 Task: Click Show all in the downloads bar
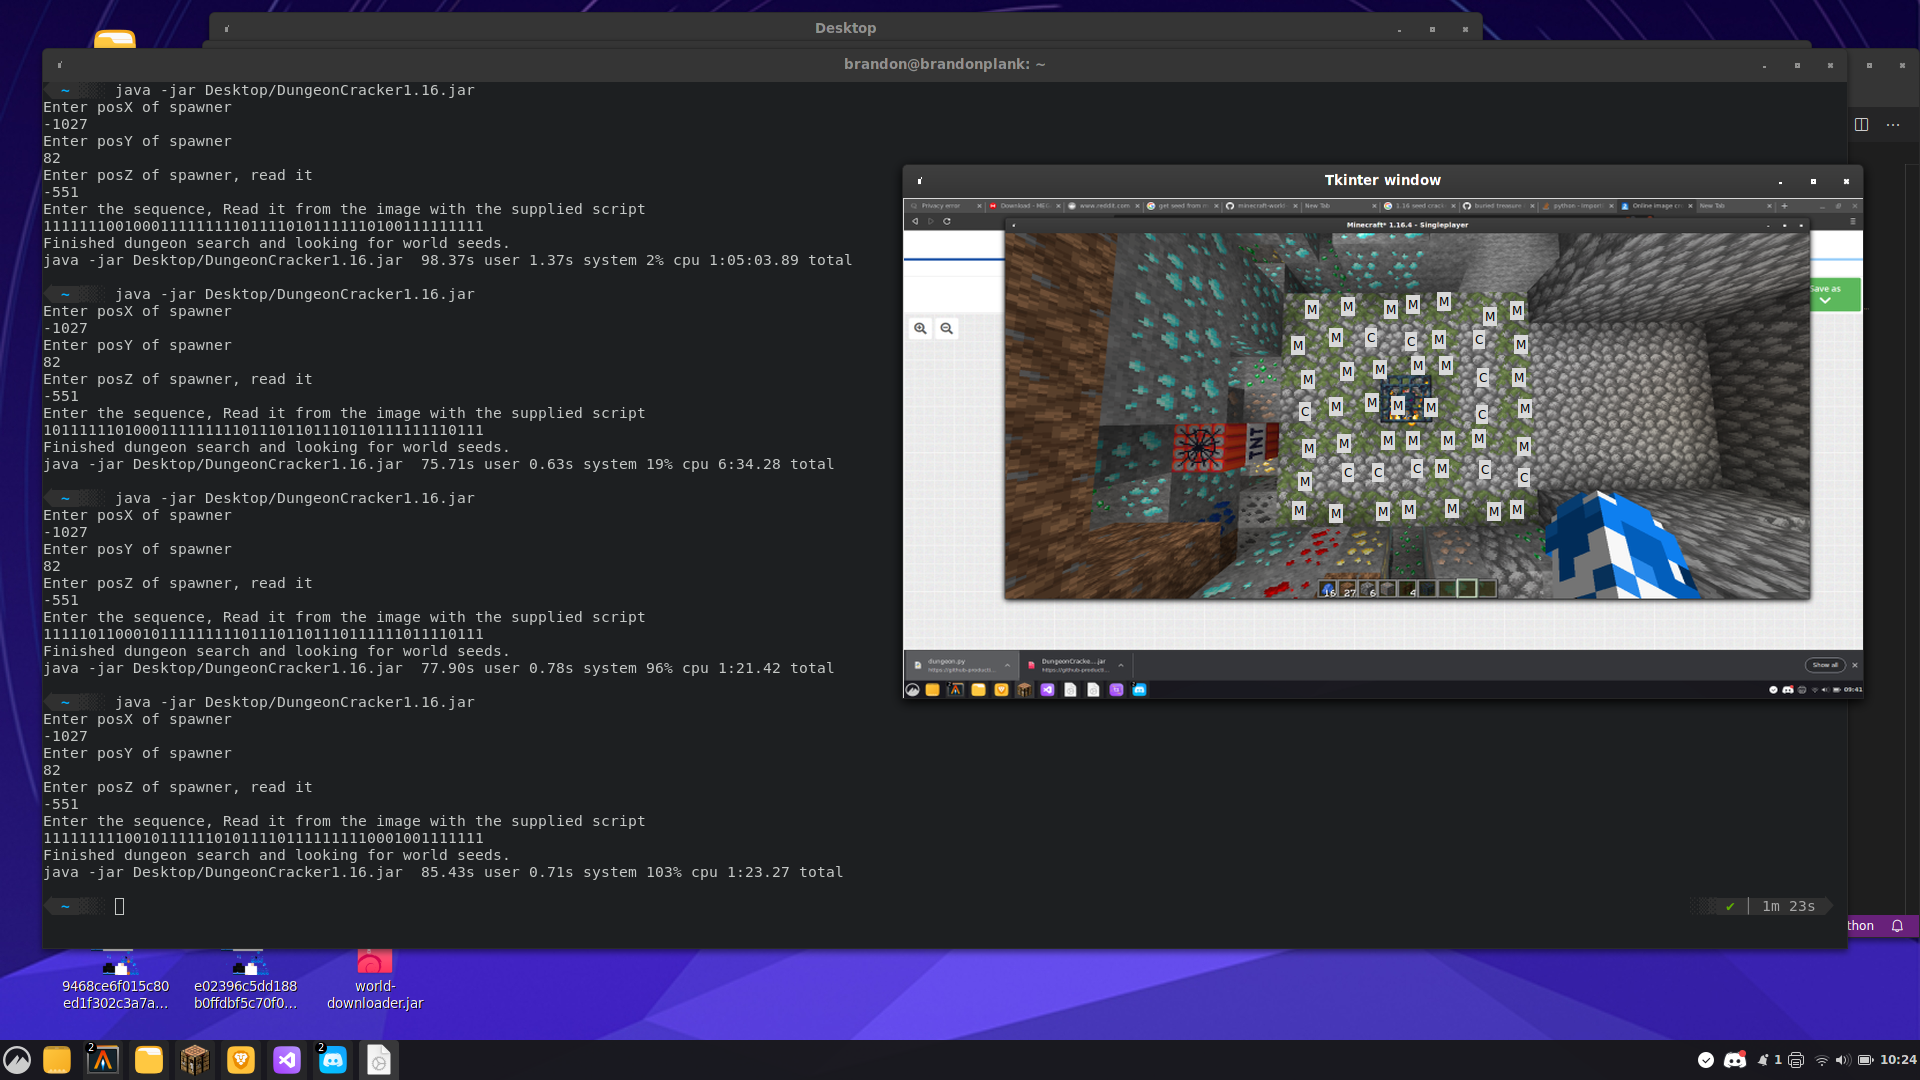pyautogui.click(x=1826, y=665)
